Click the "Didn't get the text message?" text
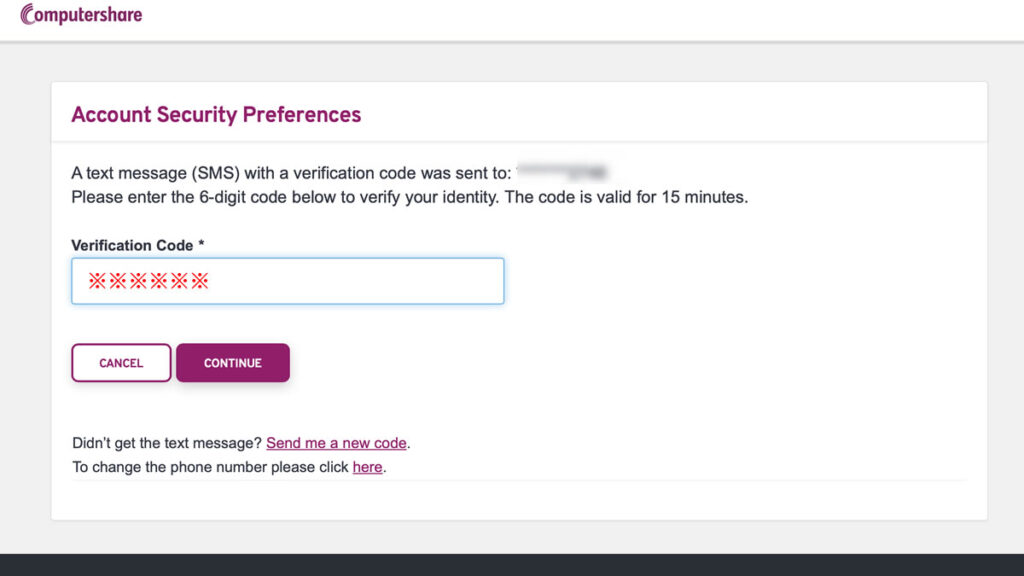The height and width of the screenshot is (576, 1024). pos(167,443)
